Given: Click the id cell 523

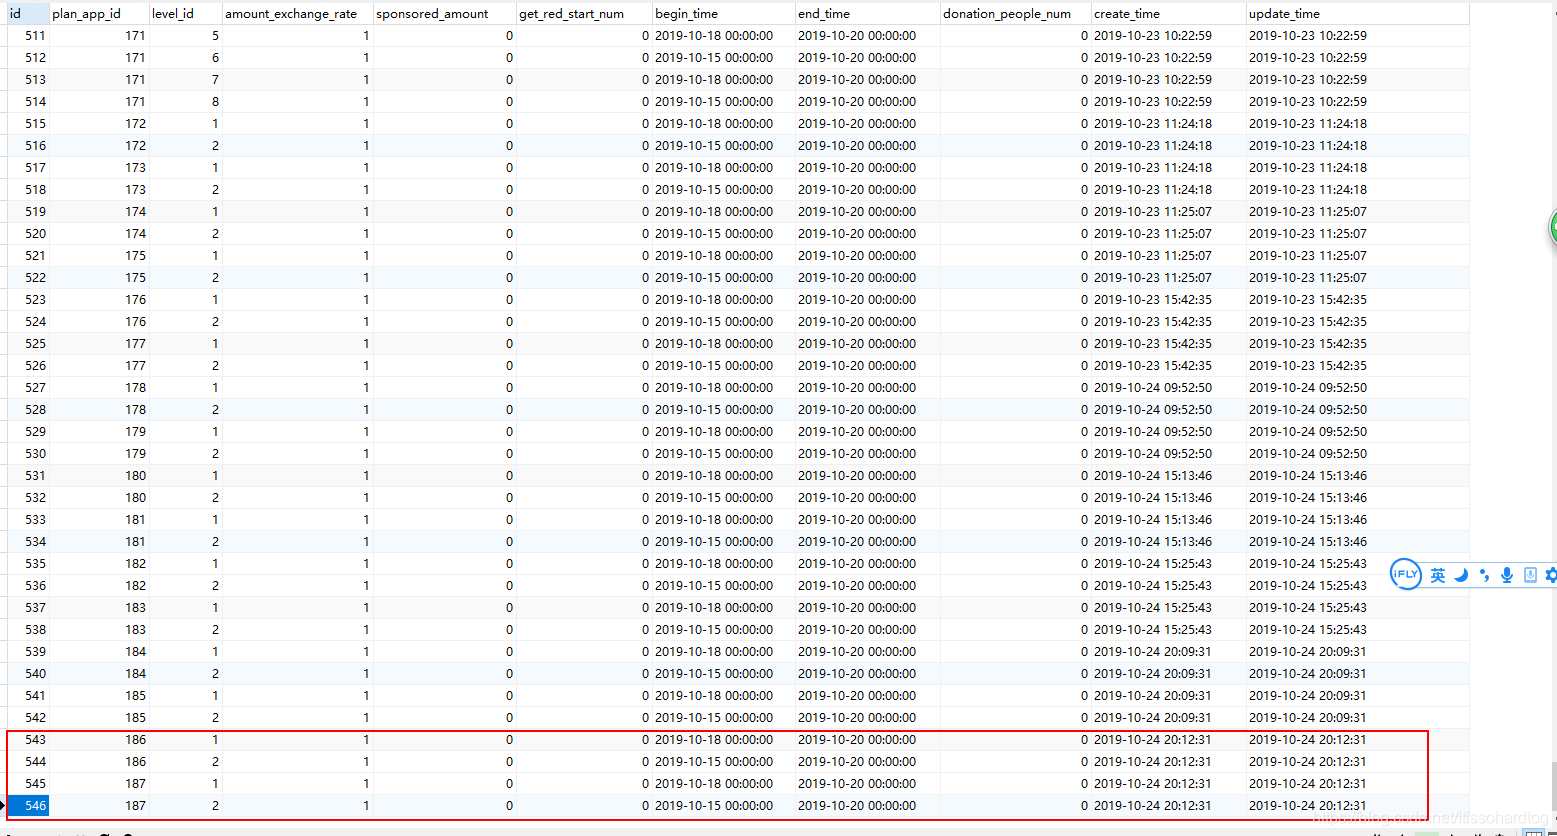Looking at the screenshot, I should (27, 300).
